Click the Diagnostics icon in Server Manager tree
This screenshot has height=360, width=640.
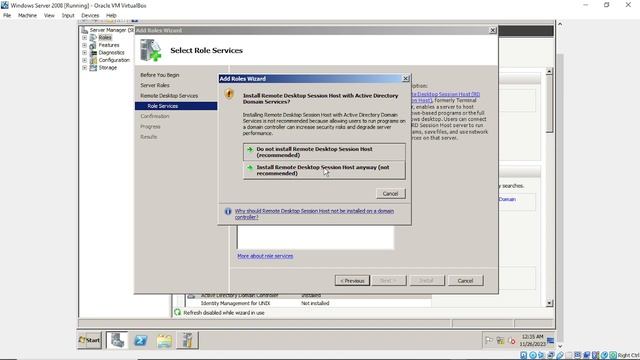93,53
